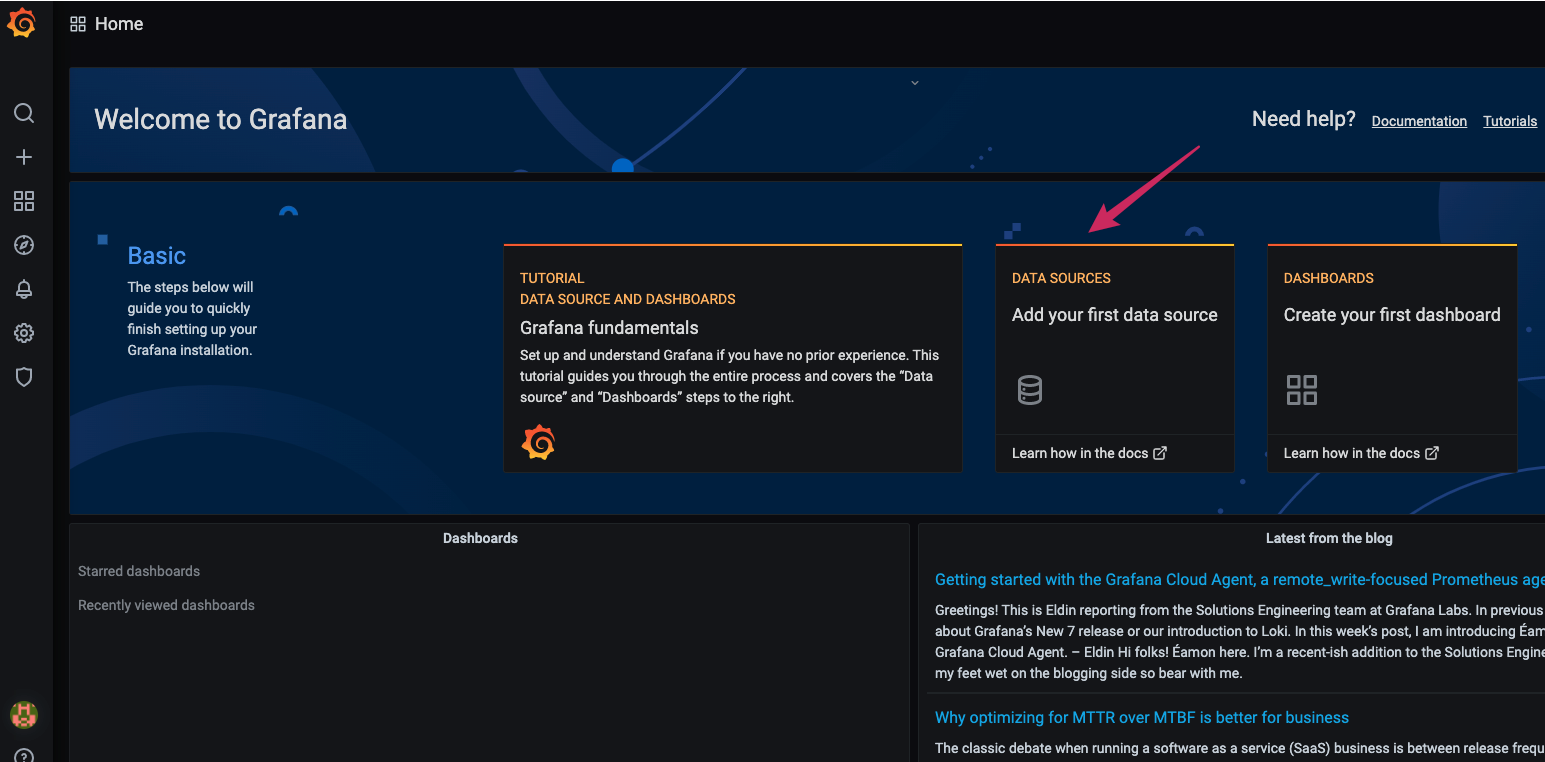1545x762 pixels.
Task: Click the DATA SOURCES card label
Action: pos(1061,278)
